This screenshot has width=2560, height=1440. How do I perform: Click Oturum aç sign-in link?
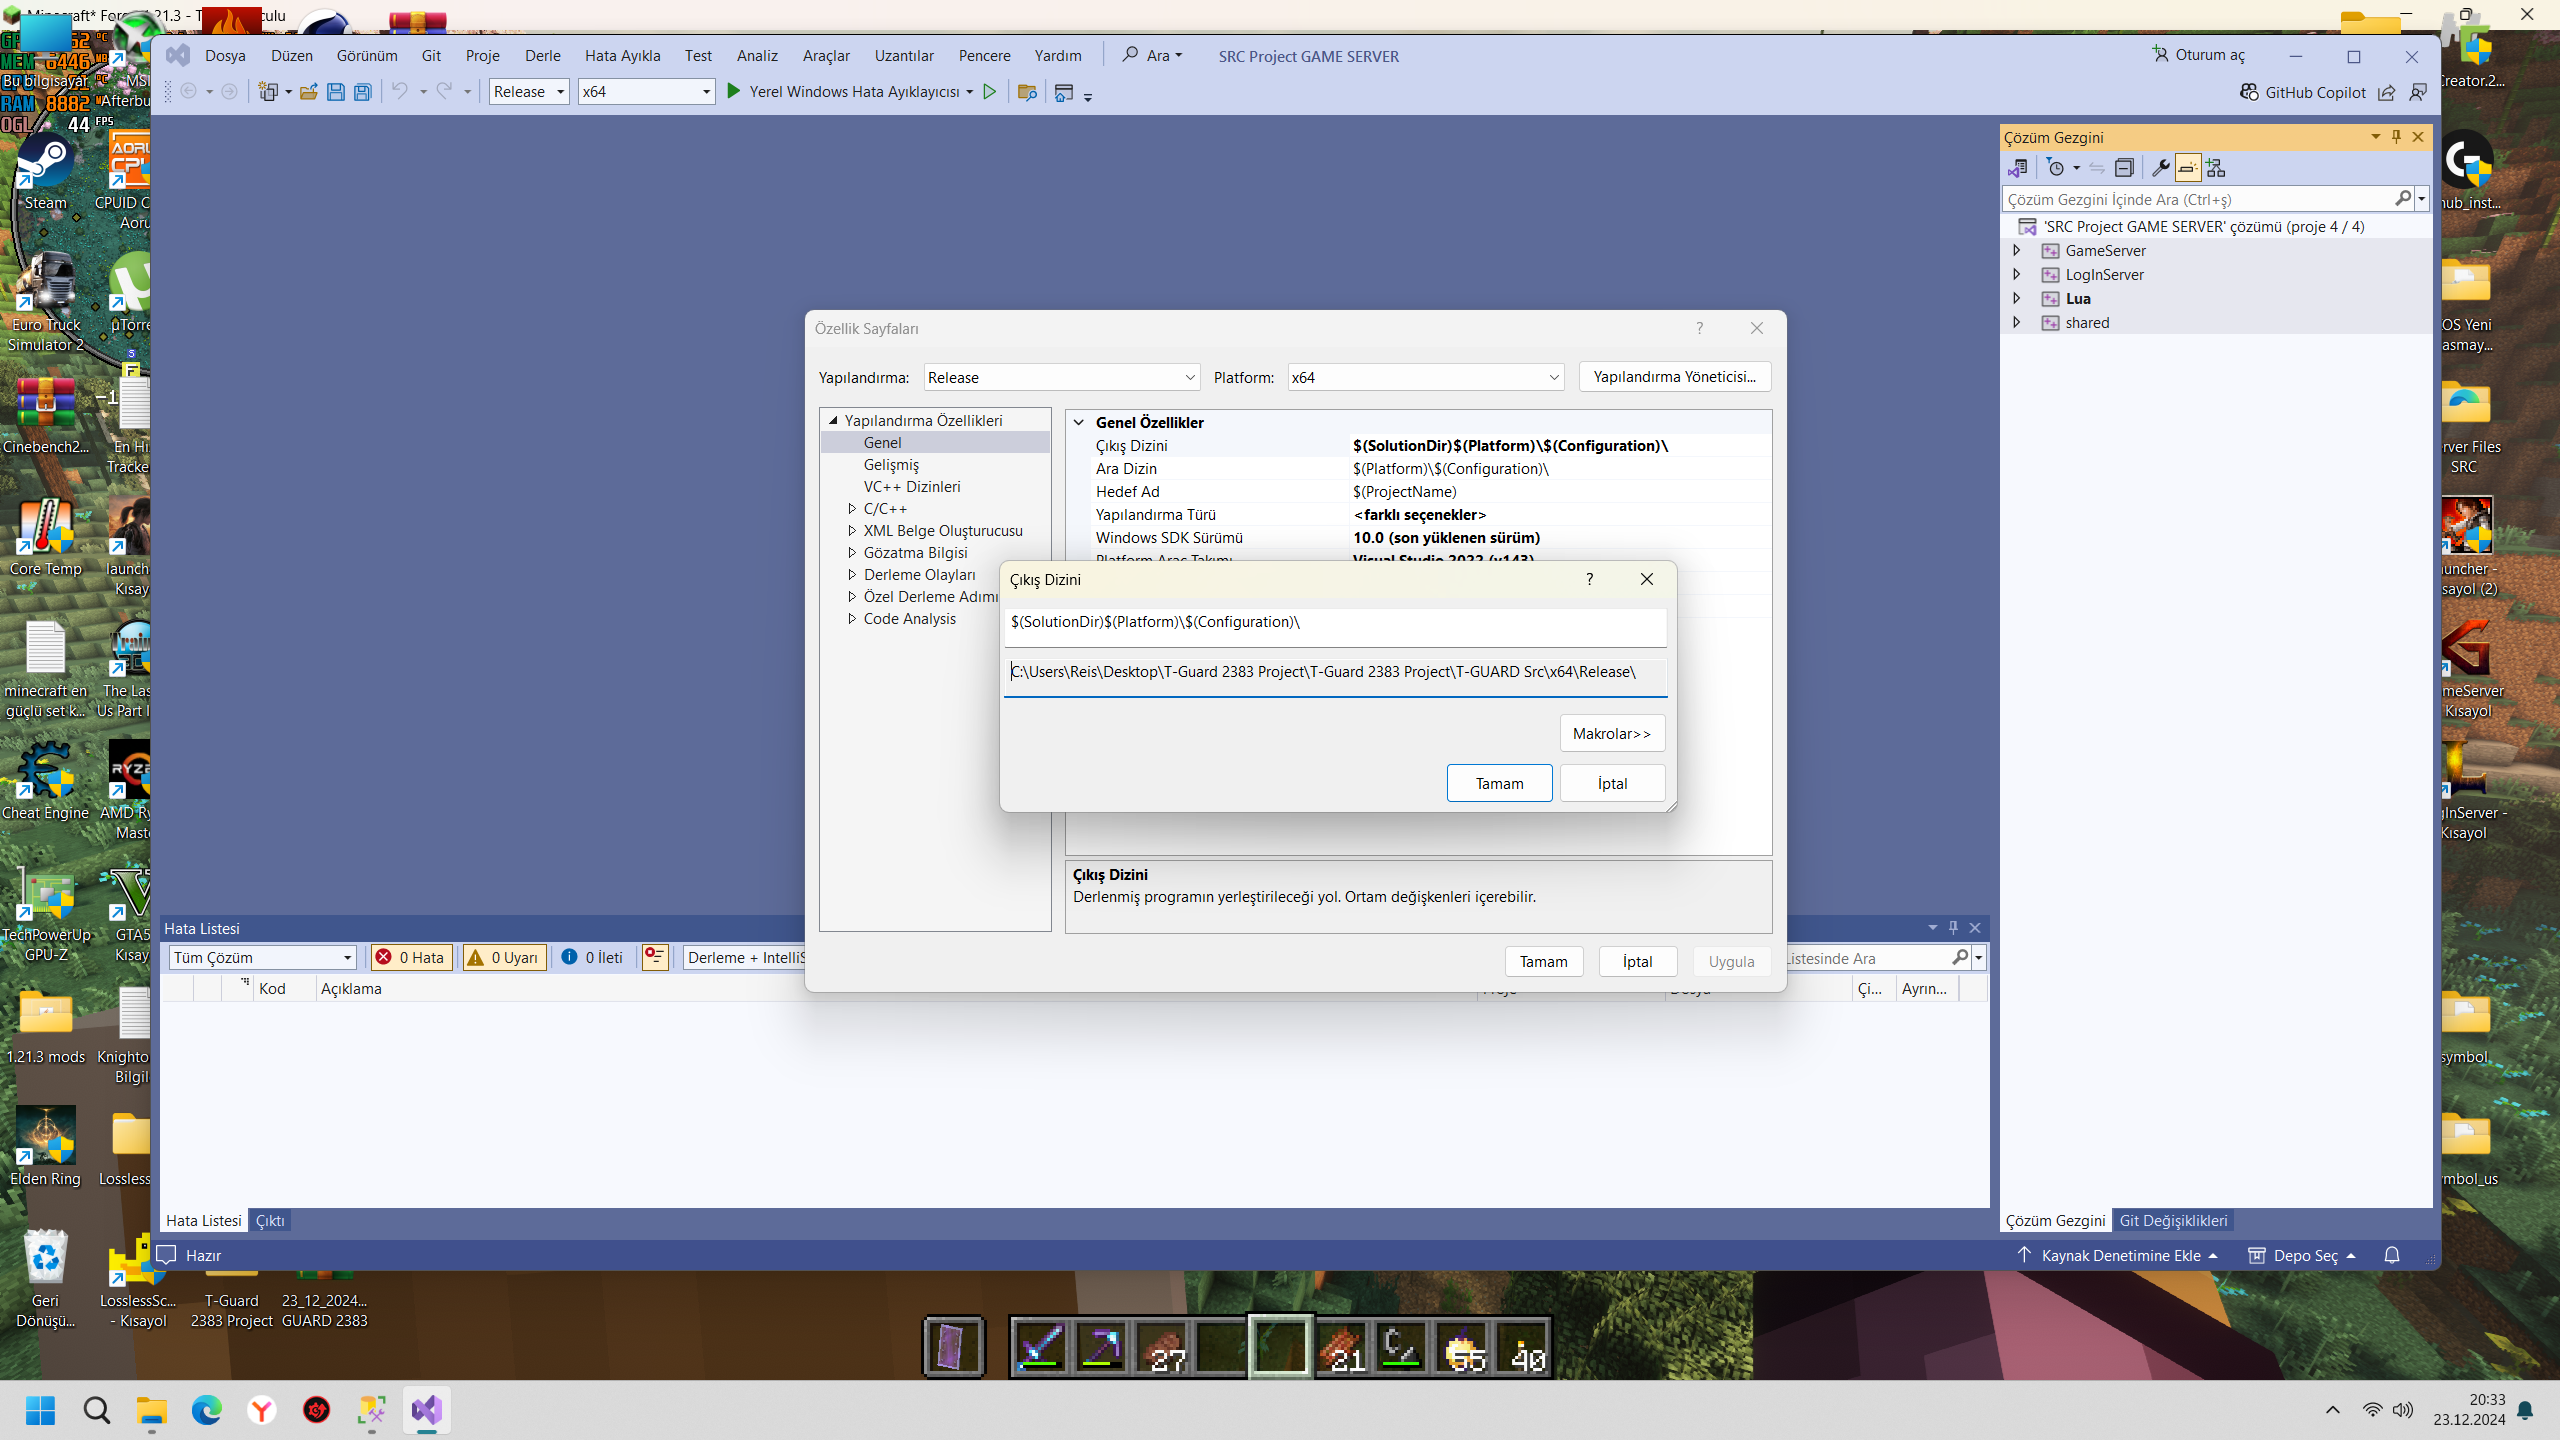[x=2199, y=55]
